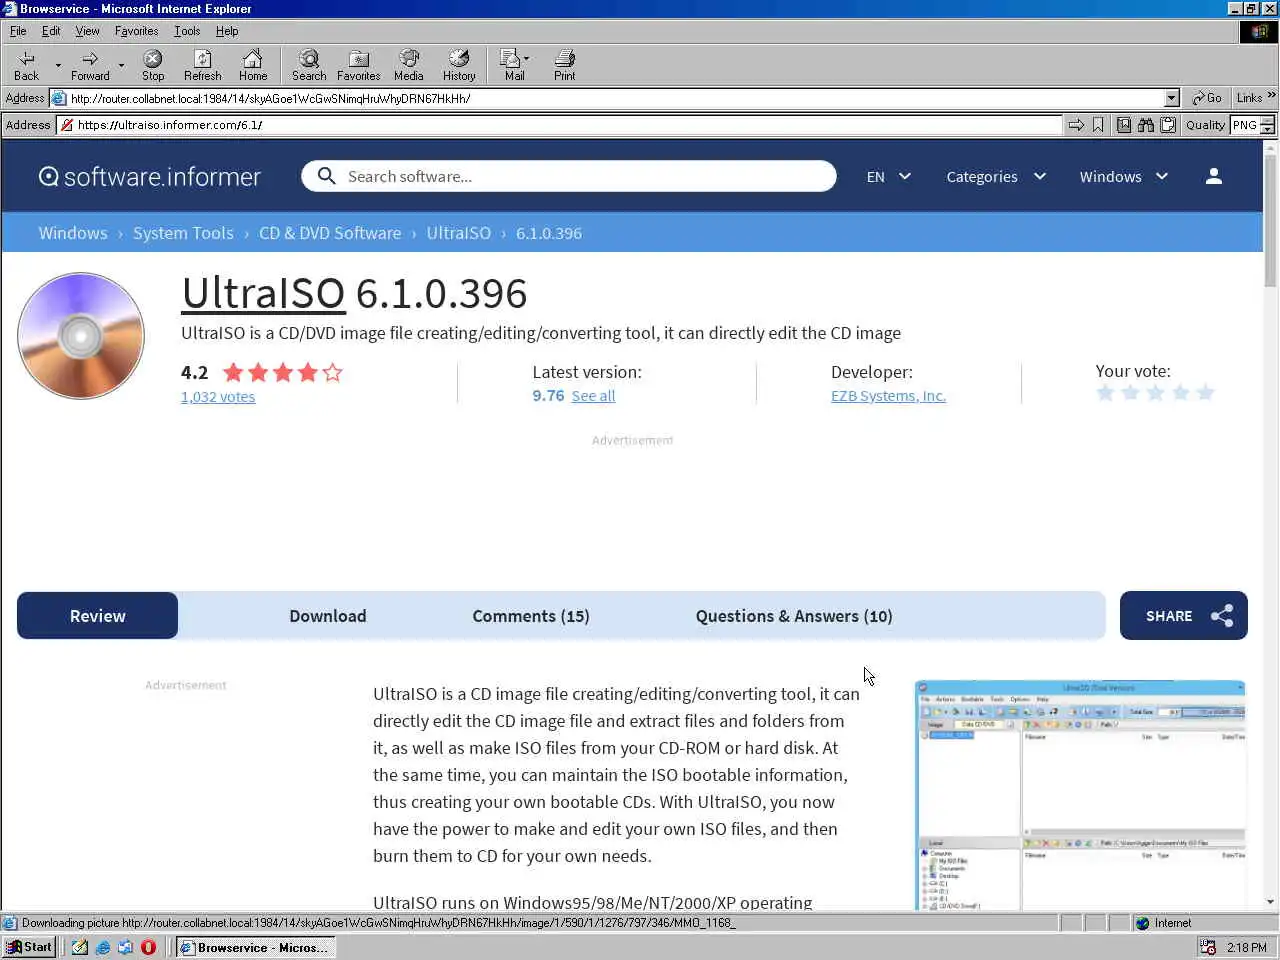The width and height of the screenshot is (1280, 960).
Task: Rate five stars in Your vote
Action: [x=1205, y=393]
